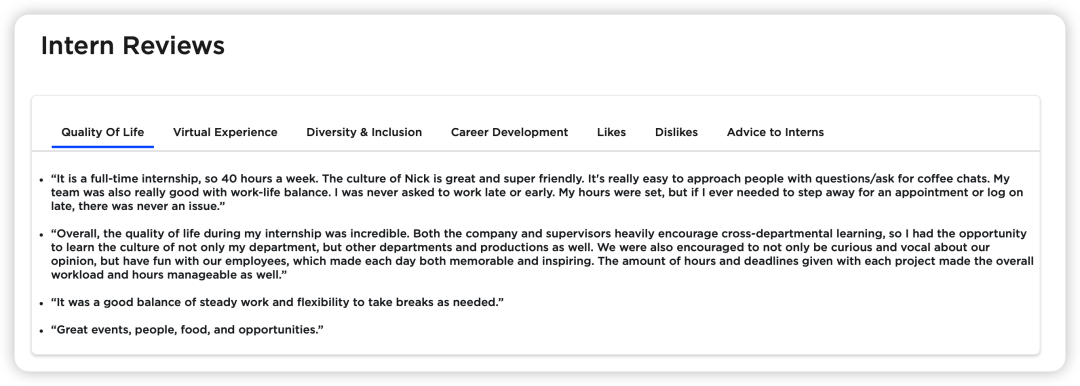This screenshot has height=386, width=1080.
Task: Click the "Great events, people, food" review
Action: pos(187,330)
